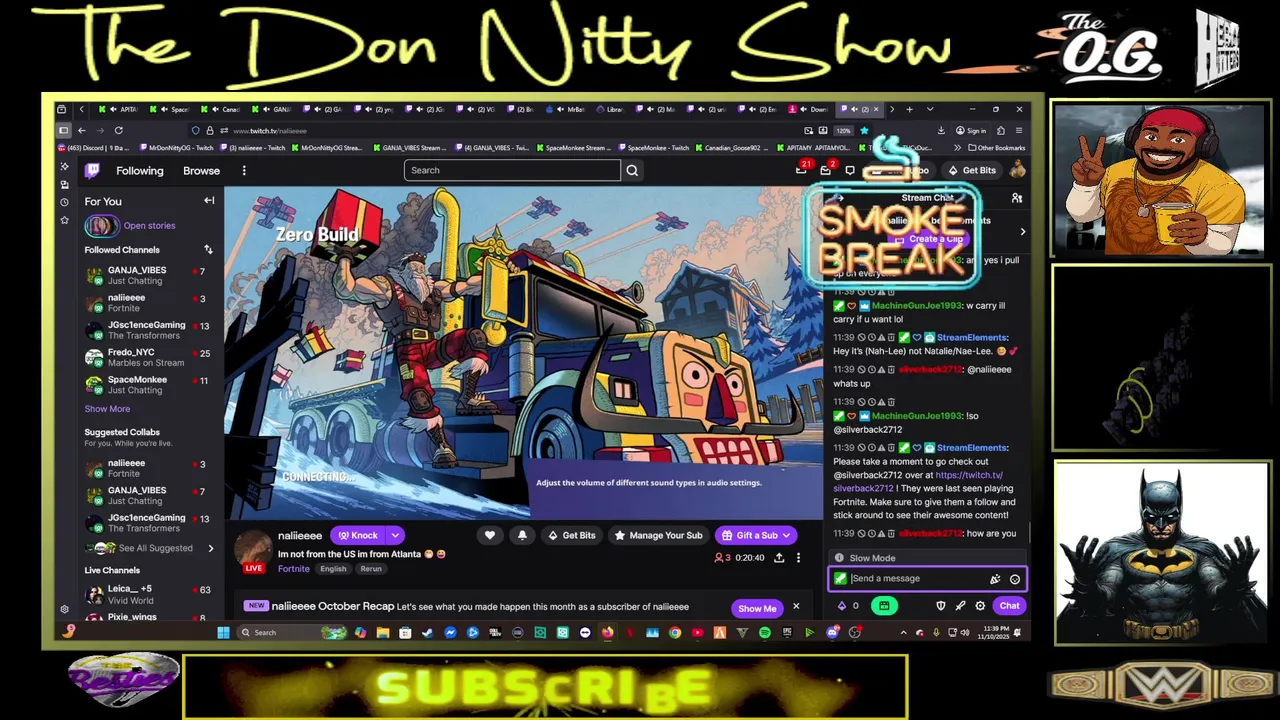Open sidebar settings gear at bottom left

point(64,609)
